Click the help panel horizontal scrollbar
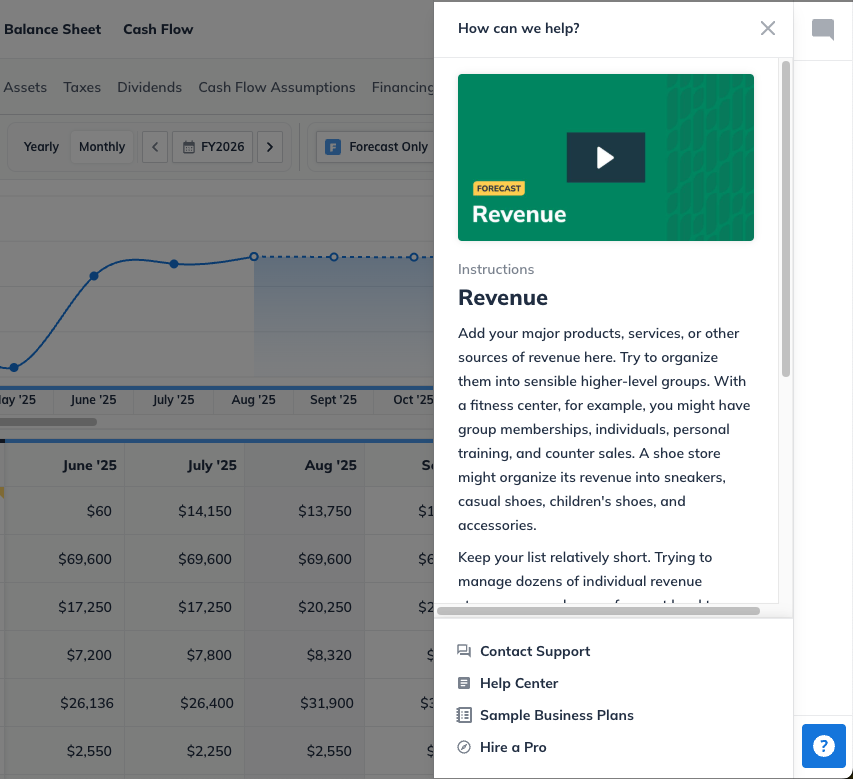 click(598, 611)
